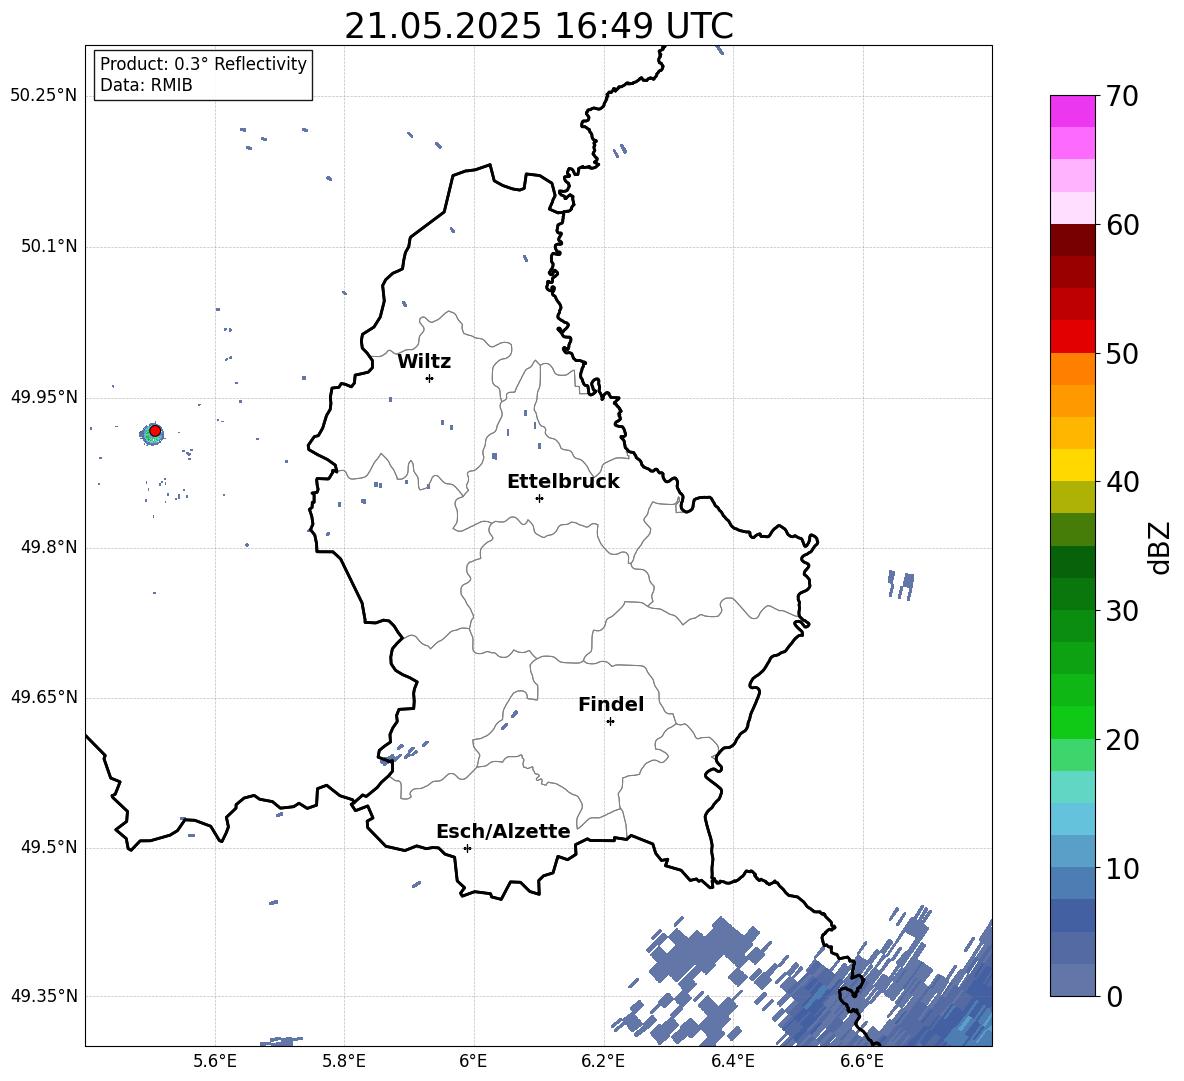The height and width of the screenshot is (1081, 1184).
Task: Click the 50.25°N latitude tick label
Action: click(x=44, y=96)
